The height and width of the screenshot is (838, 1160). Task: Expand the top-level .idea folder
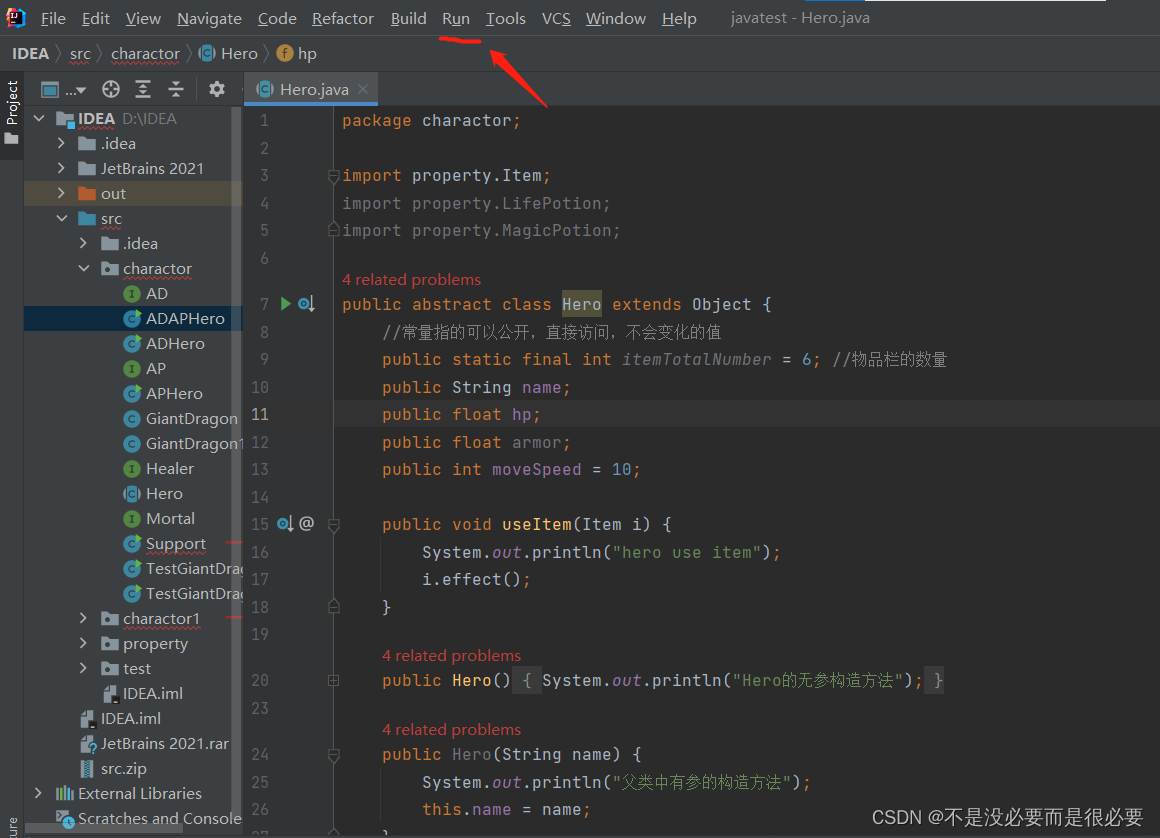point(61,143)
